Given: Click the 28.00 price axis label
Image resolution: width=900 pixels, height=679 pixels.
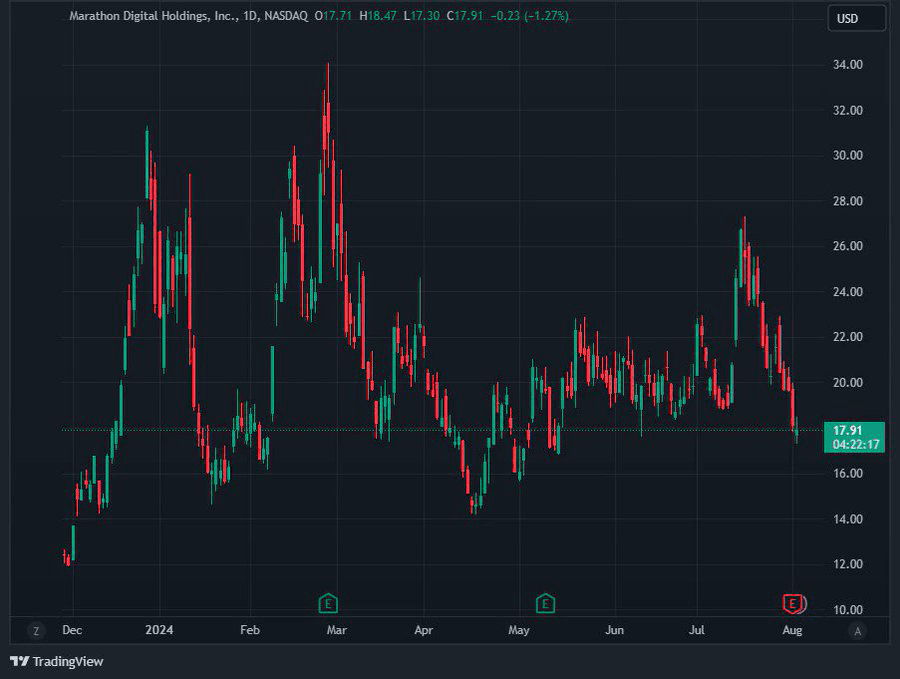Looking at the screenshot, I should point(848,201).
